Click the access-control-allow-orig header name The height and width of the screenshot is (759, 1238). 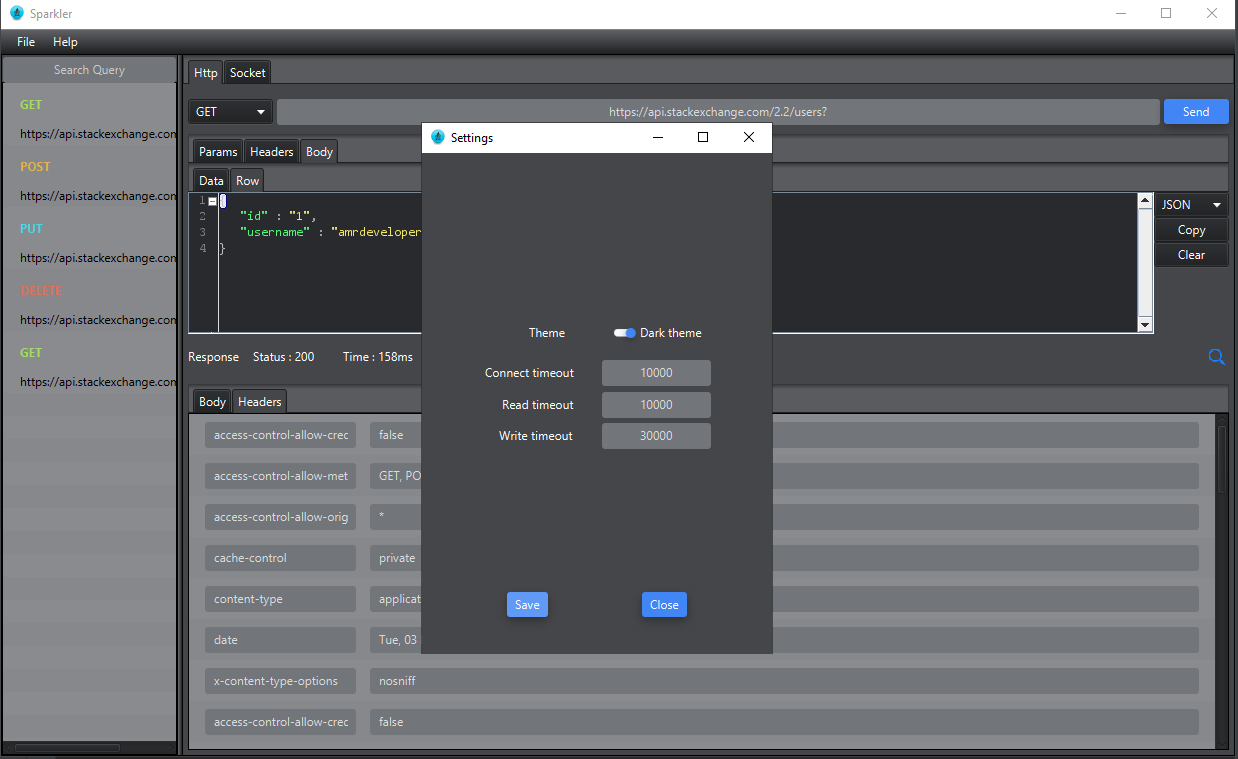[280, 517]
